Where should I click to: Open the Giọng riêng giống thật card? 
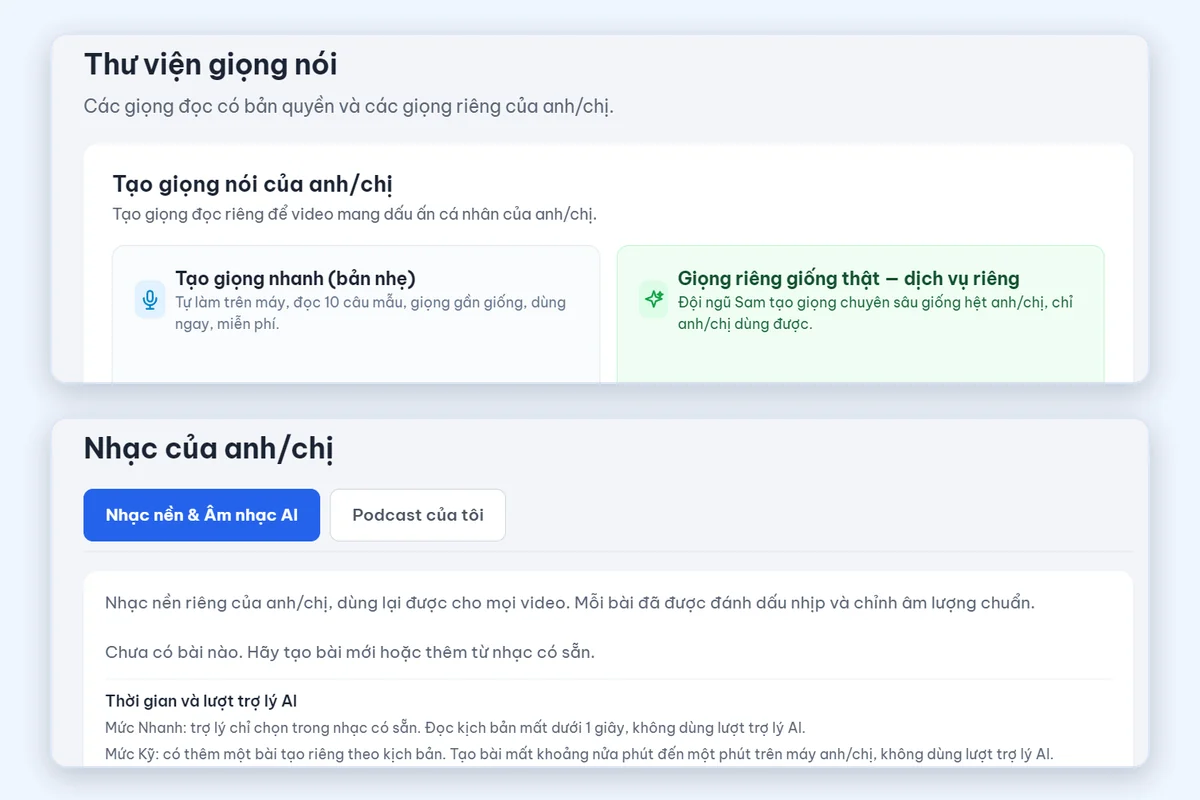[x=860, y=314]
